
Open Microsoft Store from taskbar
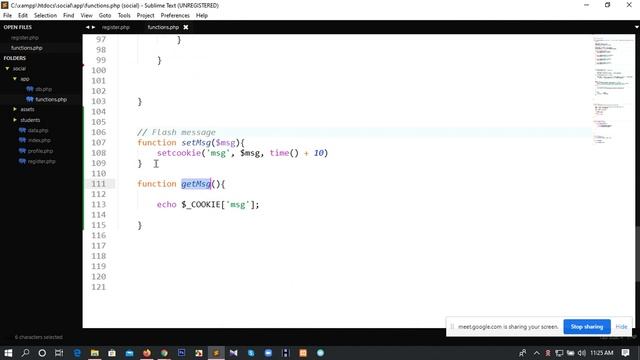point(112,353)
